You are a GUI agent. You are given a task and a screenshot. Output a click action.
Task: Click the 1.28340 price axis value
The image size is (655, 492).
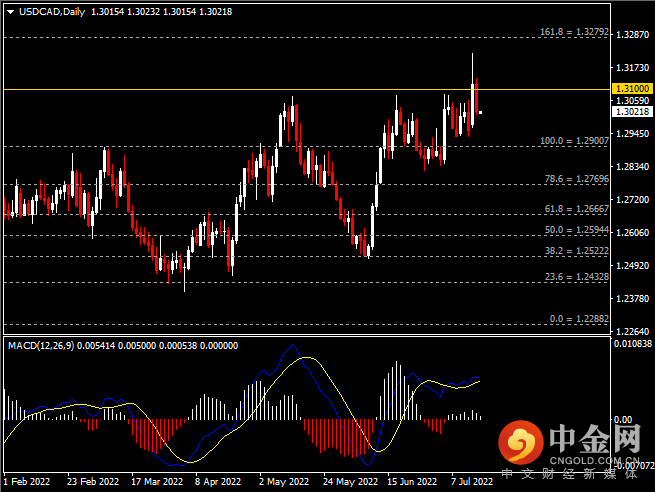click(632, 167)
